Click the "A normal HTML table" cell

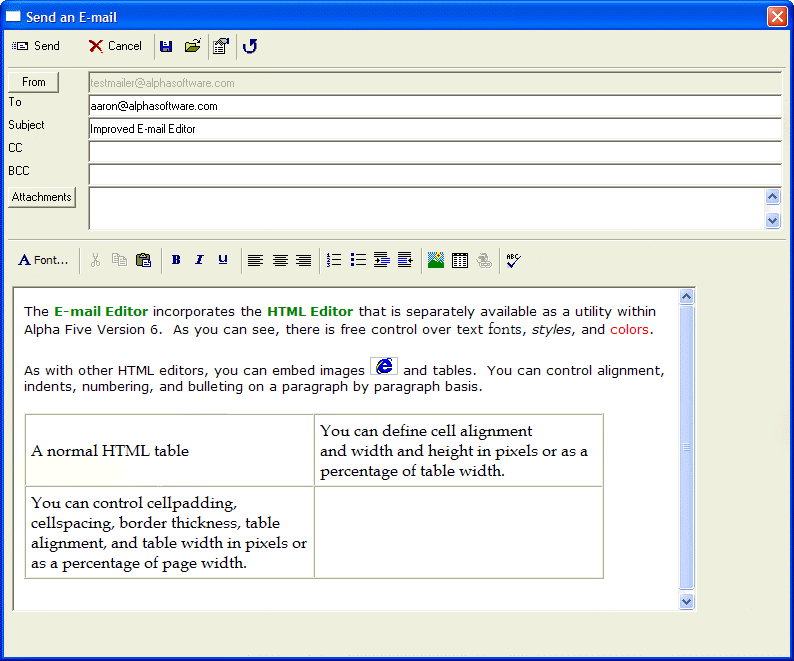tap(170, 450)
